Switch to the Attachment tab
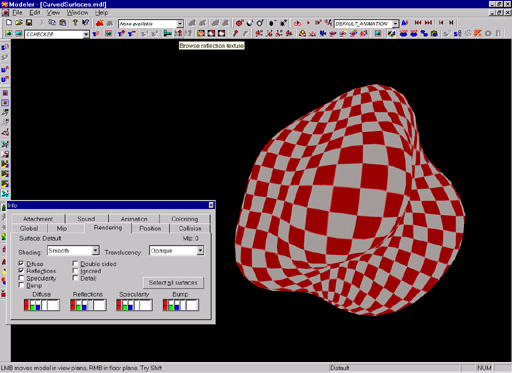Image resolution: width=512 pixels, height=373 pixels. coord(38,219)
